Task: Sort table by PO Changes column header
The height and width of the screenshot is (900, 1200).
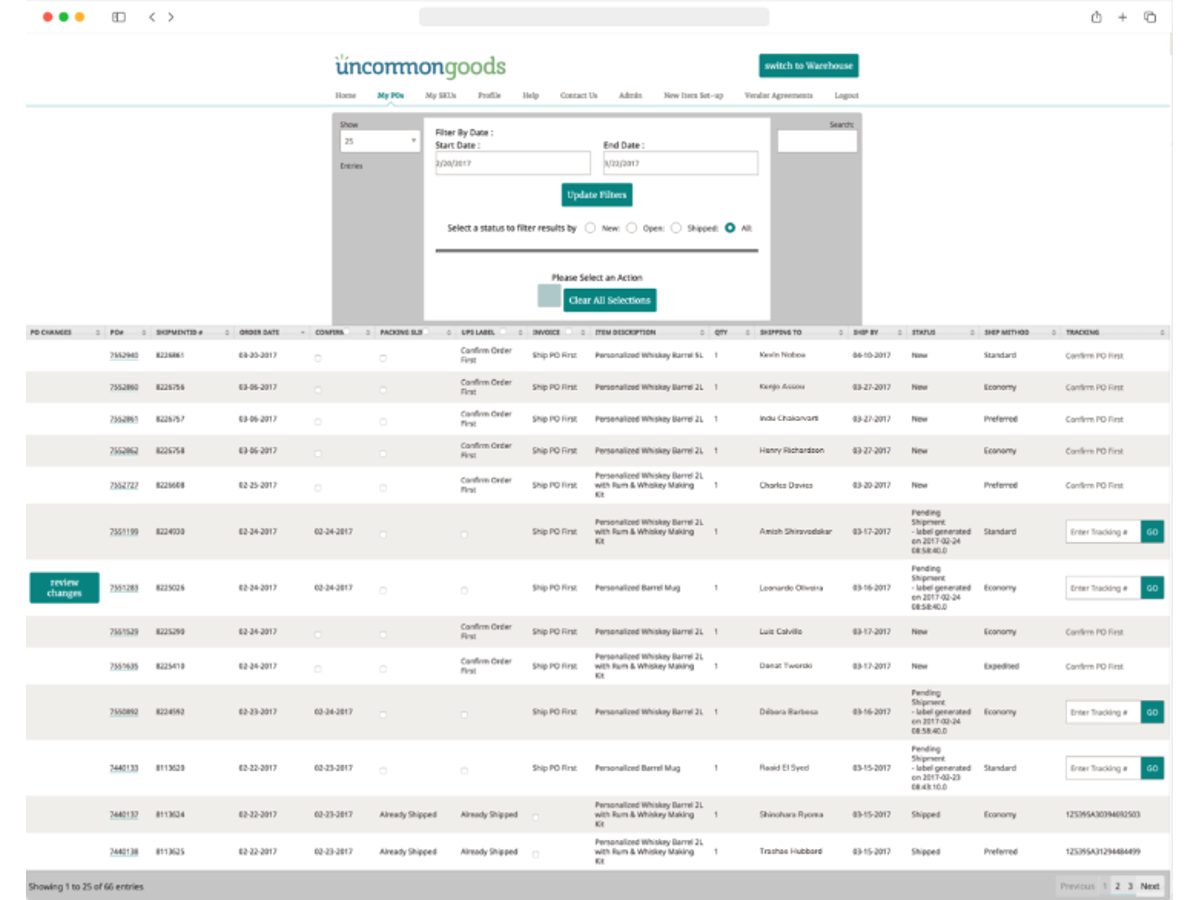Action: pos(65,332)
